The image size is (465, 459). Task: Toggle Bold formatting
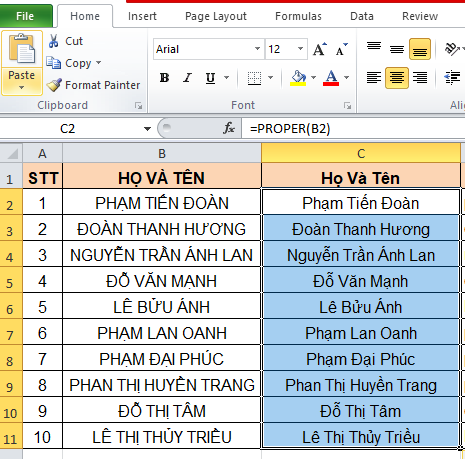pyautogui.click(x=164, y=78)
